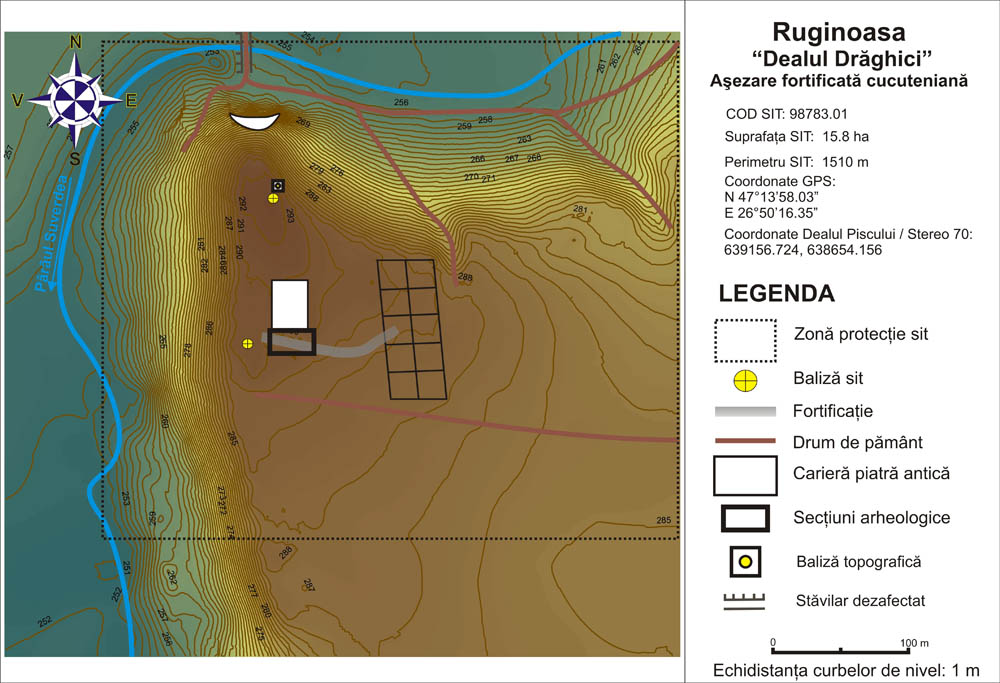Screen dimensions: 1000x683
Task: Click the gray Fortificație bar in the legend
Action: point(745,411)
